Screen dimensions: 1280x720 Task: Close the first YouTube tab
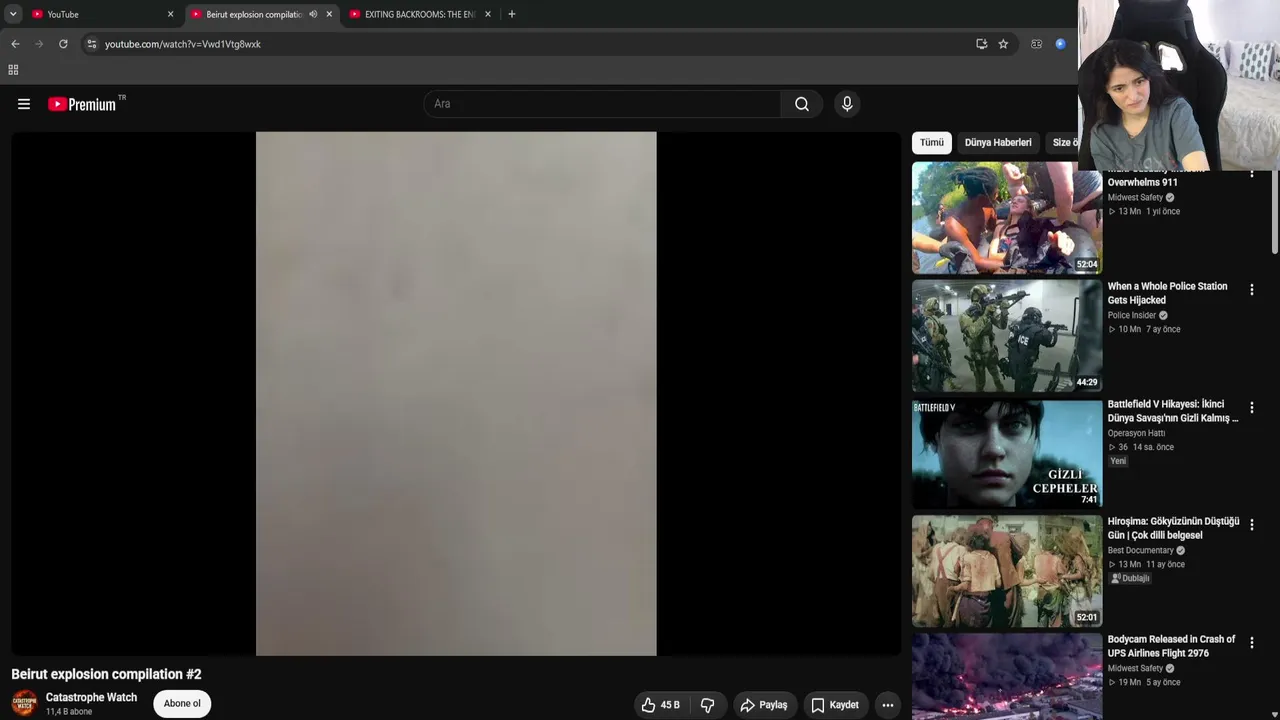pyautogui.click(x=170, y=14)
